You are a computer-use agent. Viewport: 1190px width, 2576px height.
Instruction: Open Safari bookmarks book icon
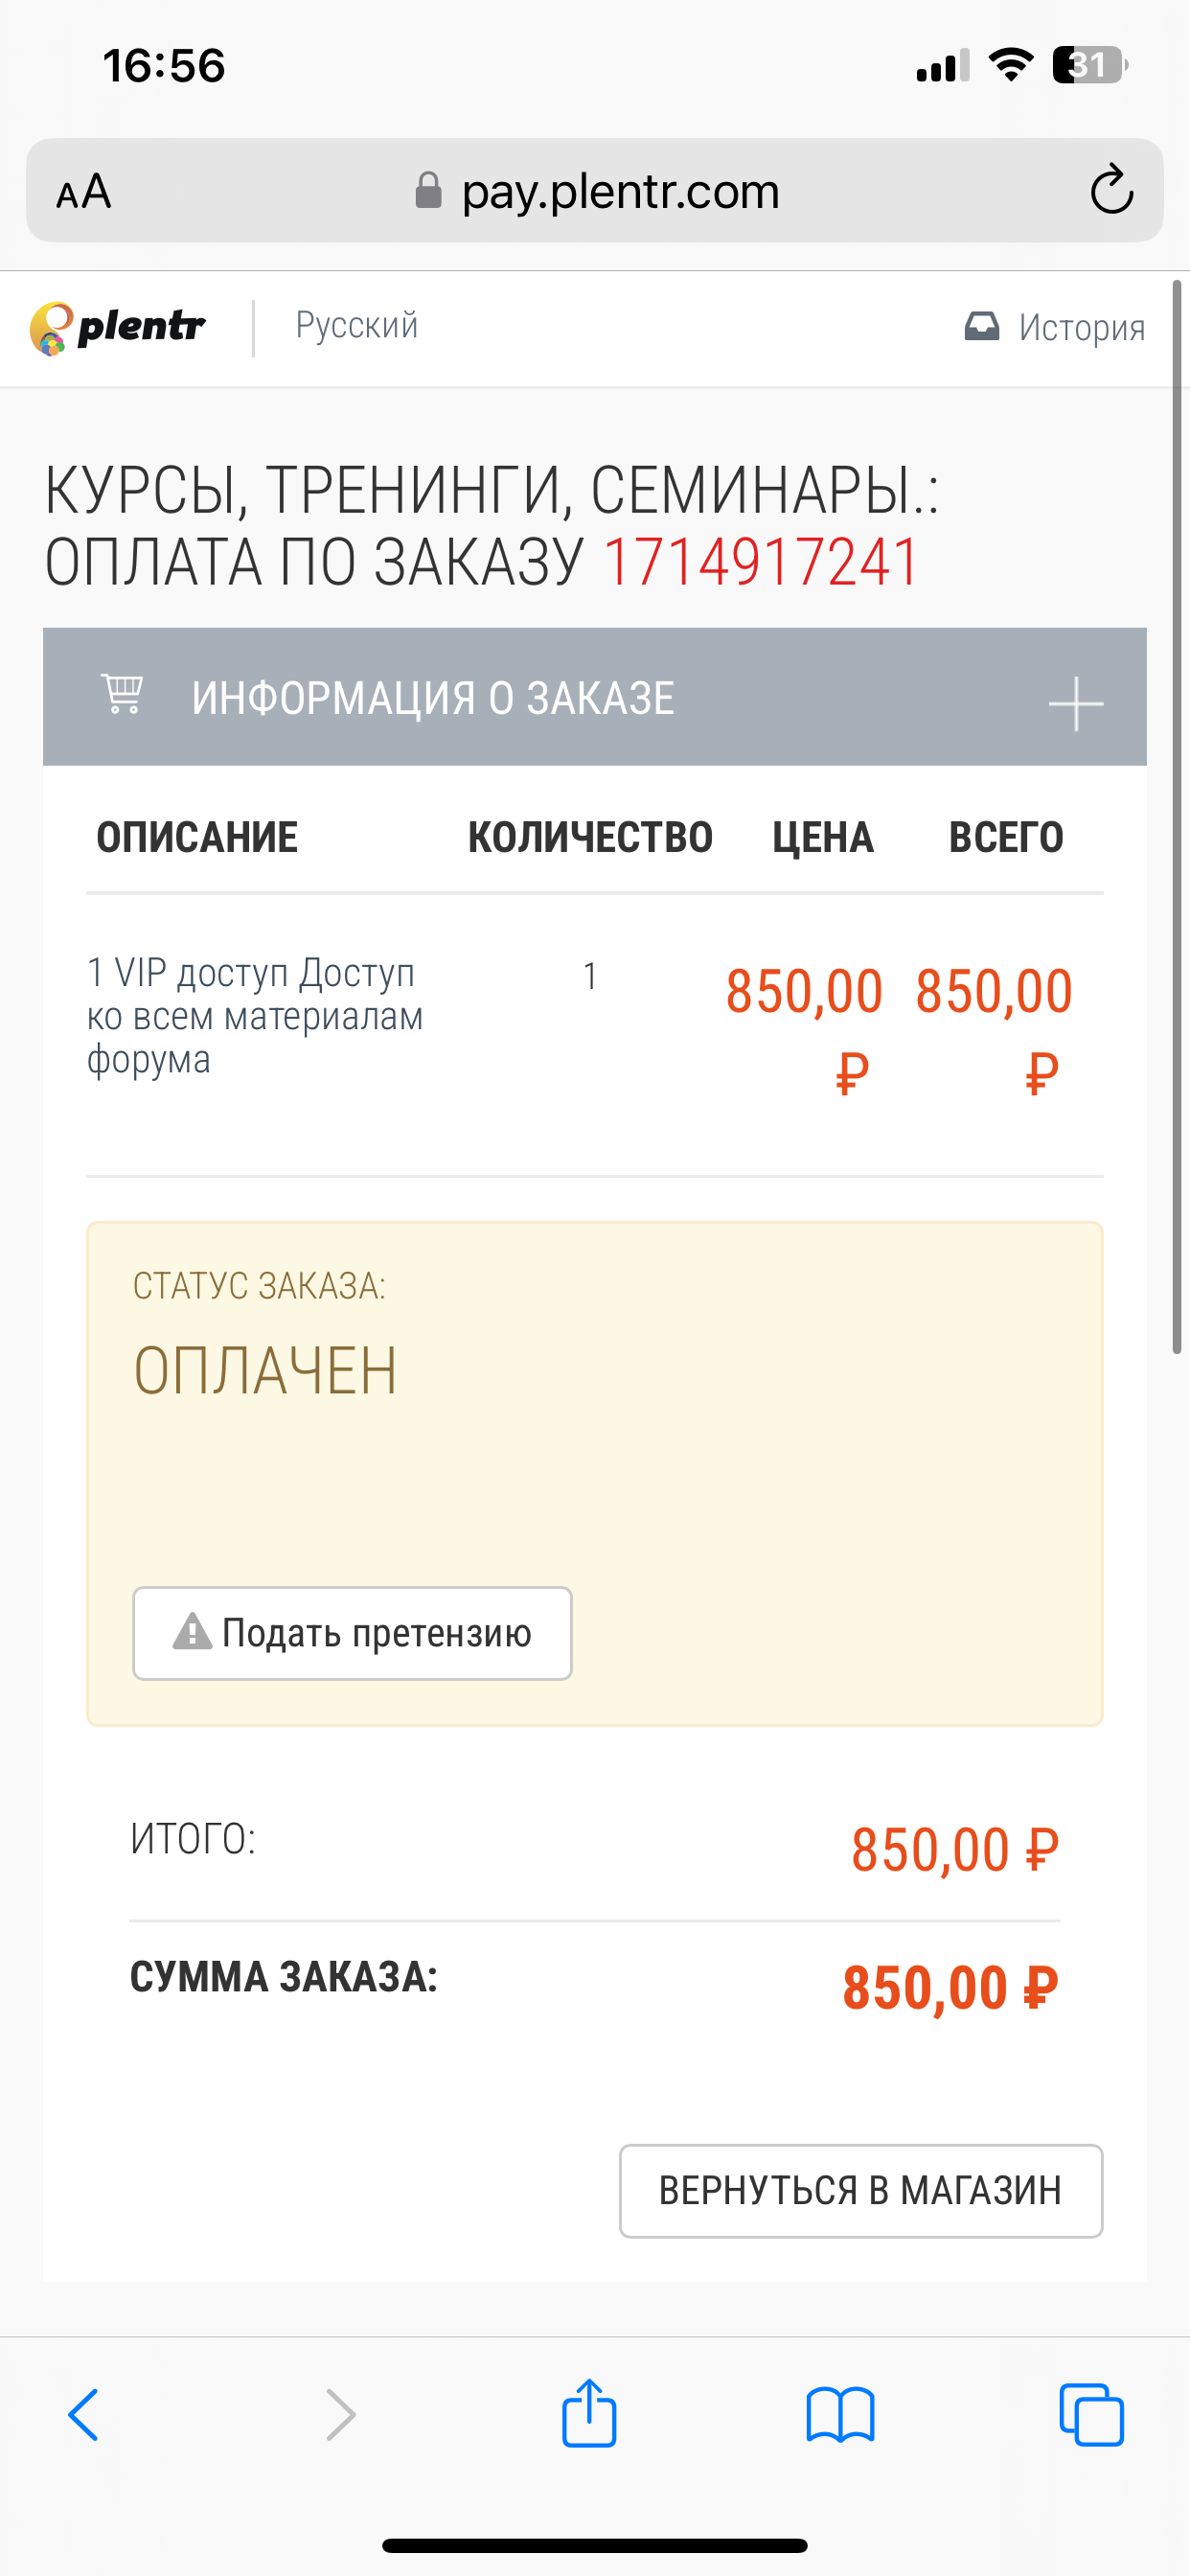pyautogui.click(x=840, y=2415)
